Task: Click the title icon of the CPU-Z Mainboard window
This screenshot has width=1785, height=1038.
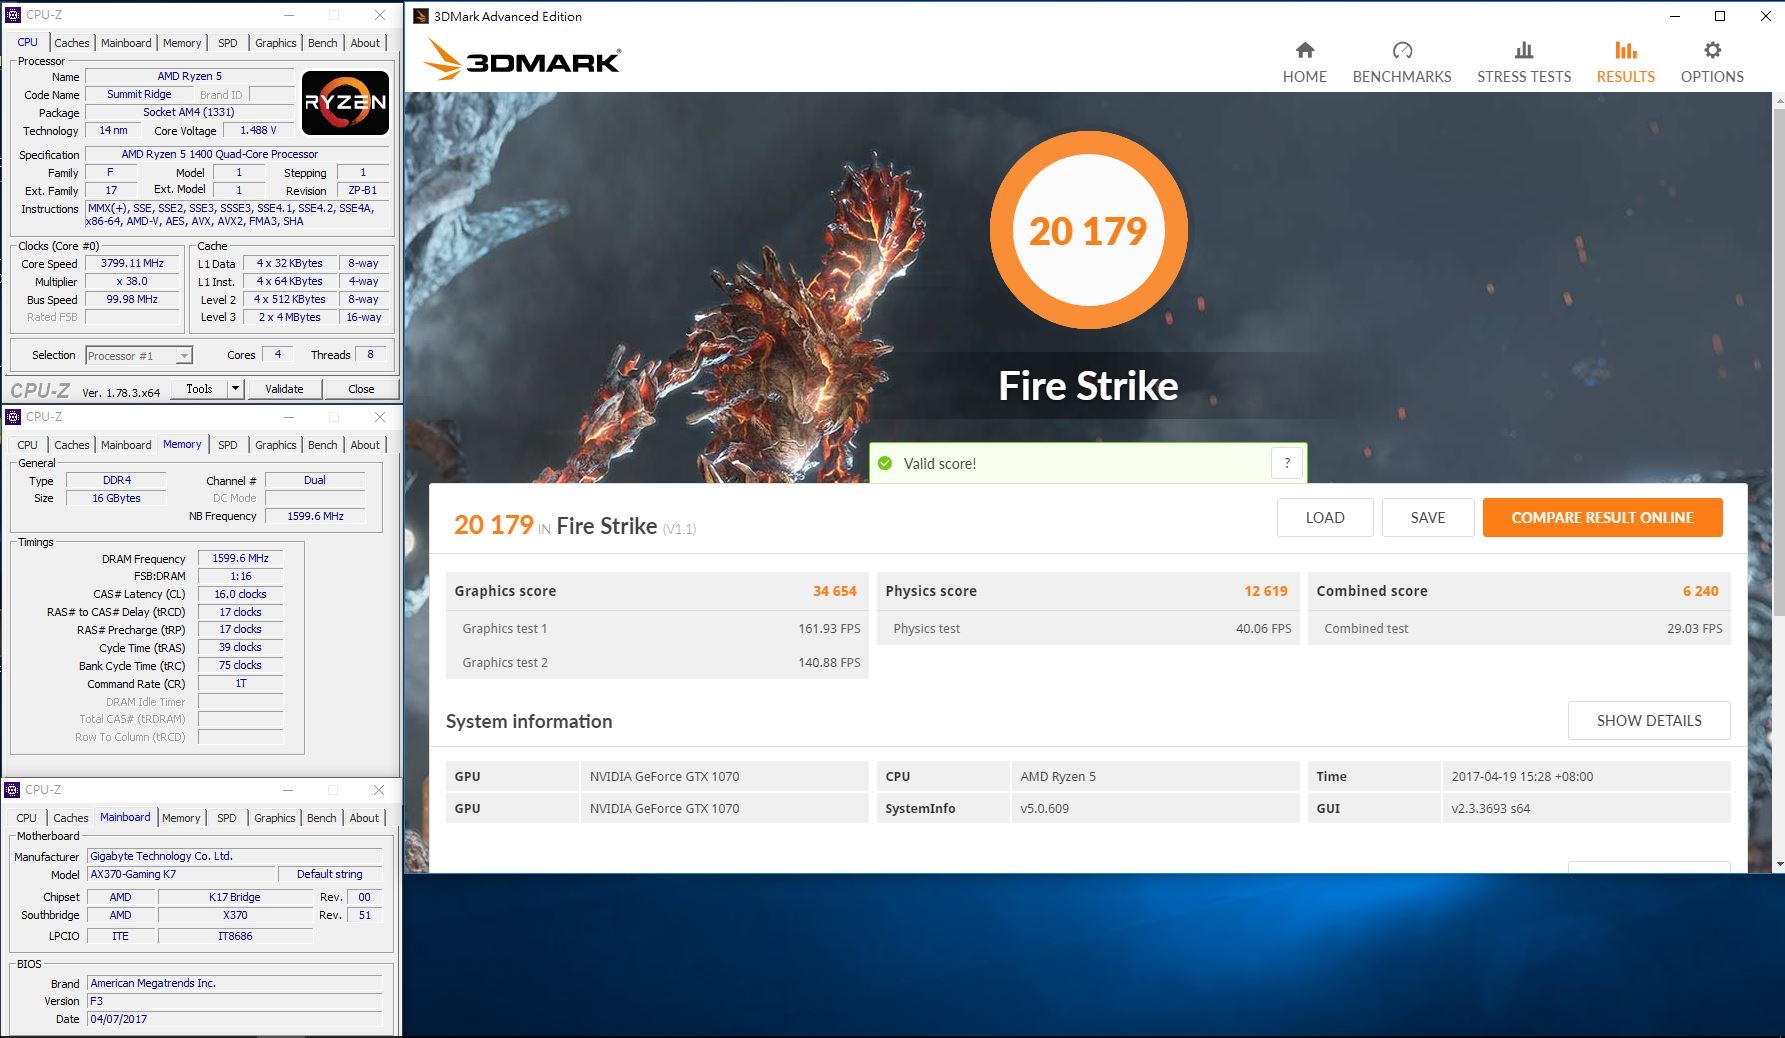Action: coord(13,790)
